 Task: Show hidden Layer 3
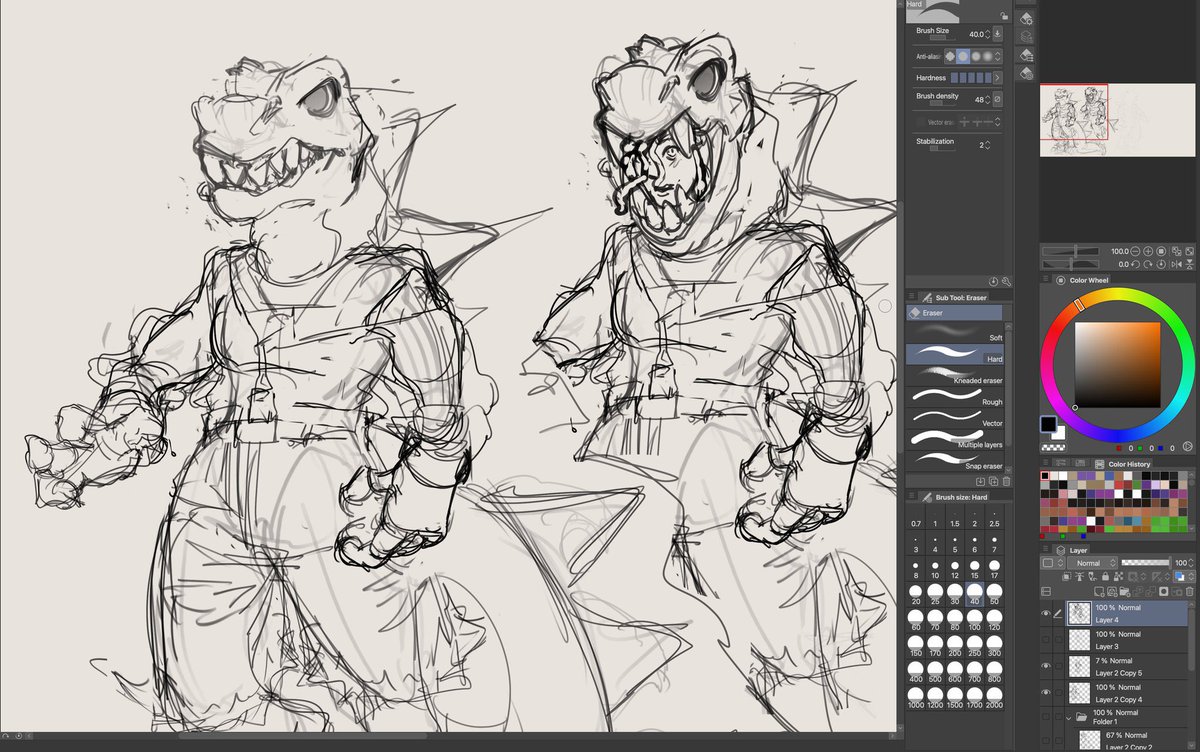1046,640
